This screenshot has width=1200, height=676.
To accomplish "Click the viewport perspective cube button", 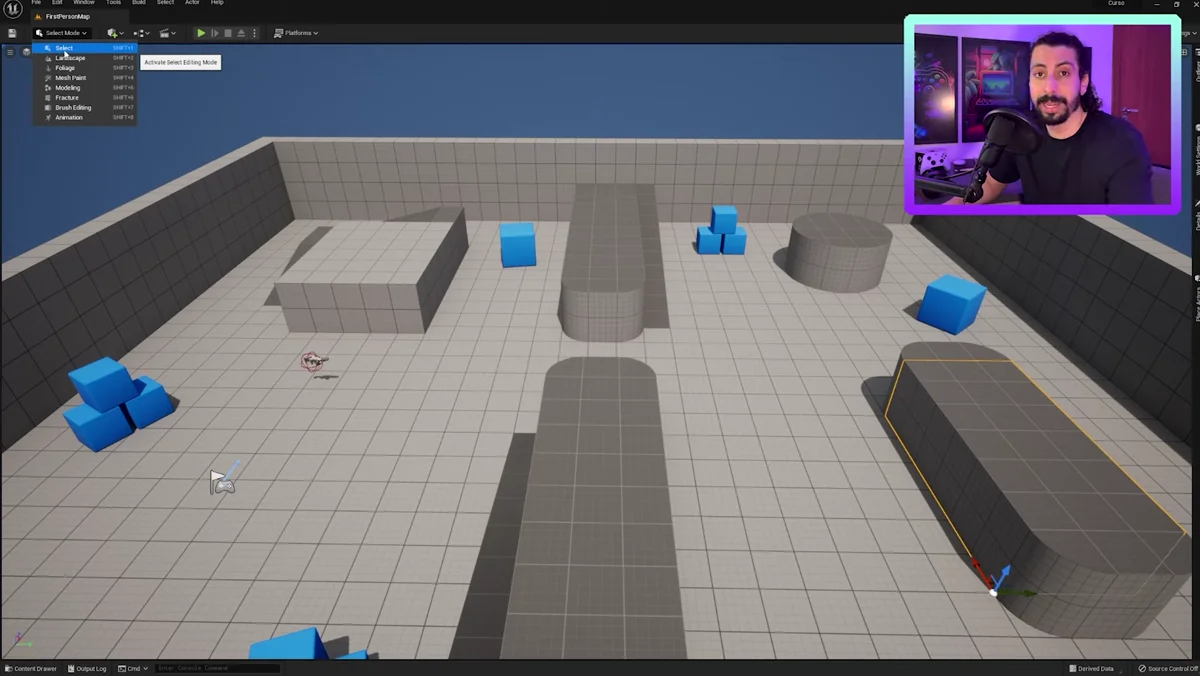I will tap(26, 51).
